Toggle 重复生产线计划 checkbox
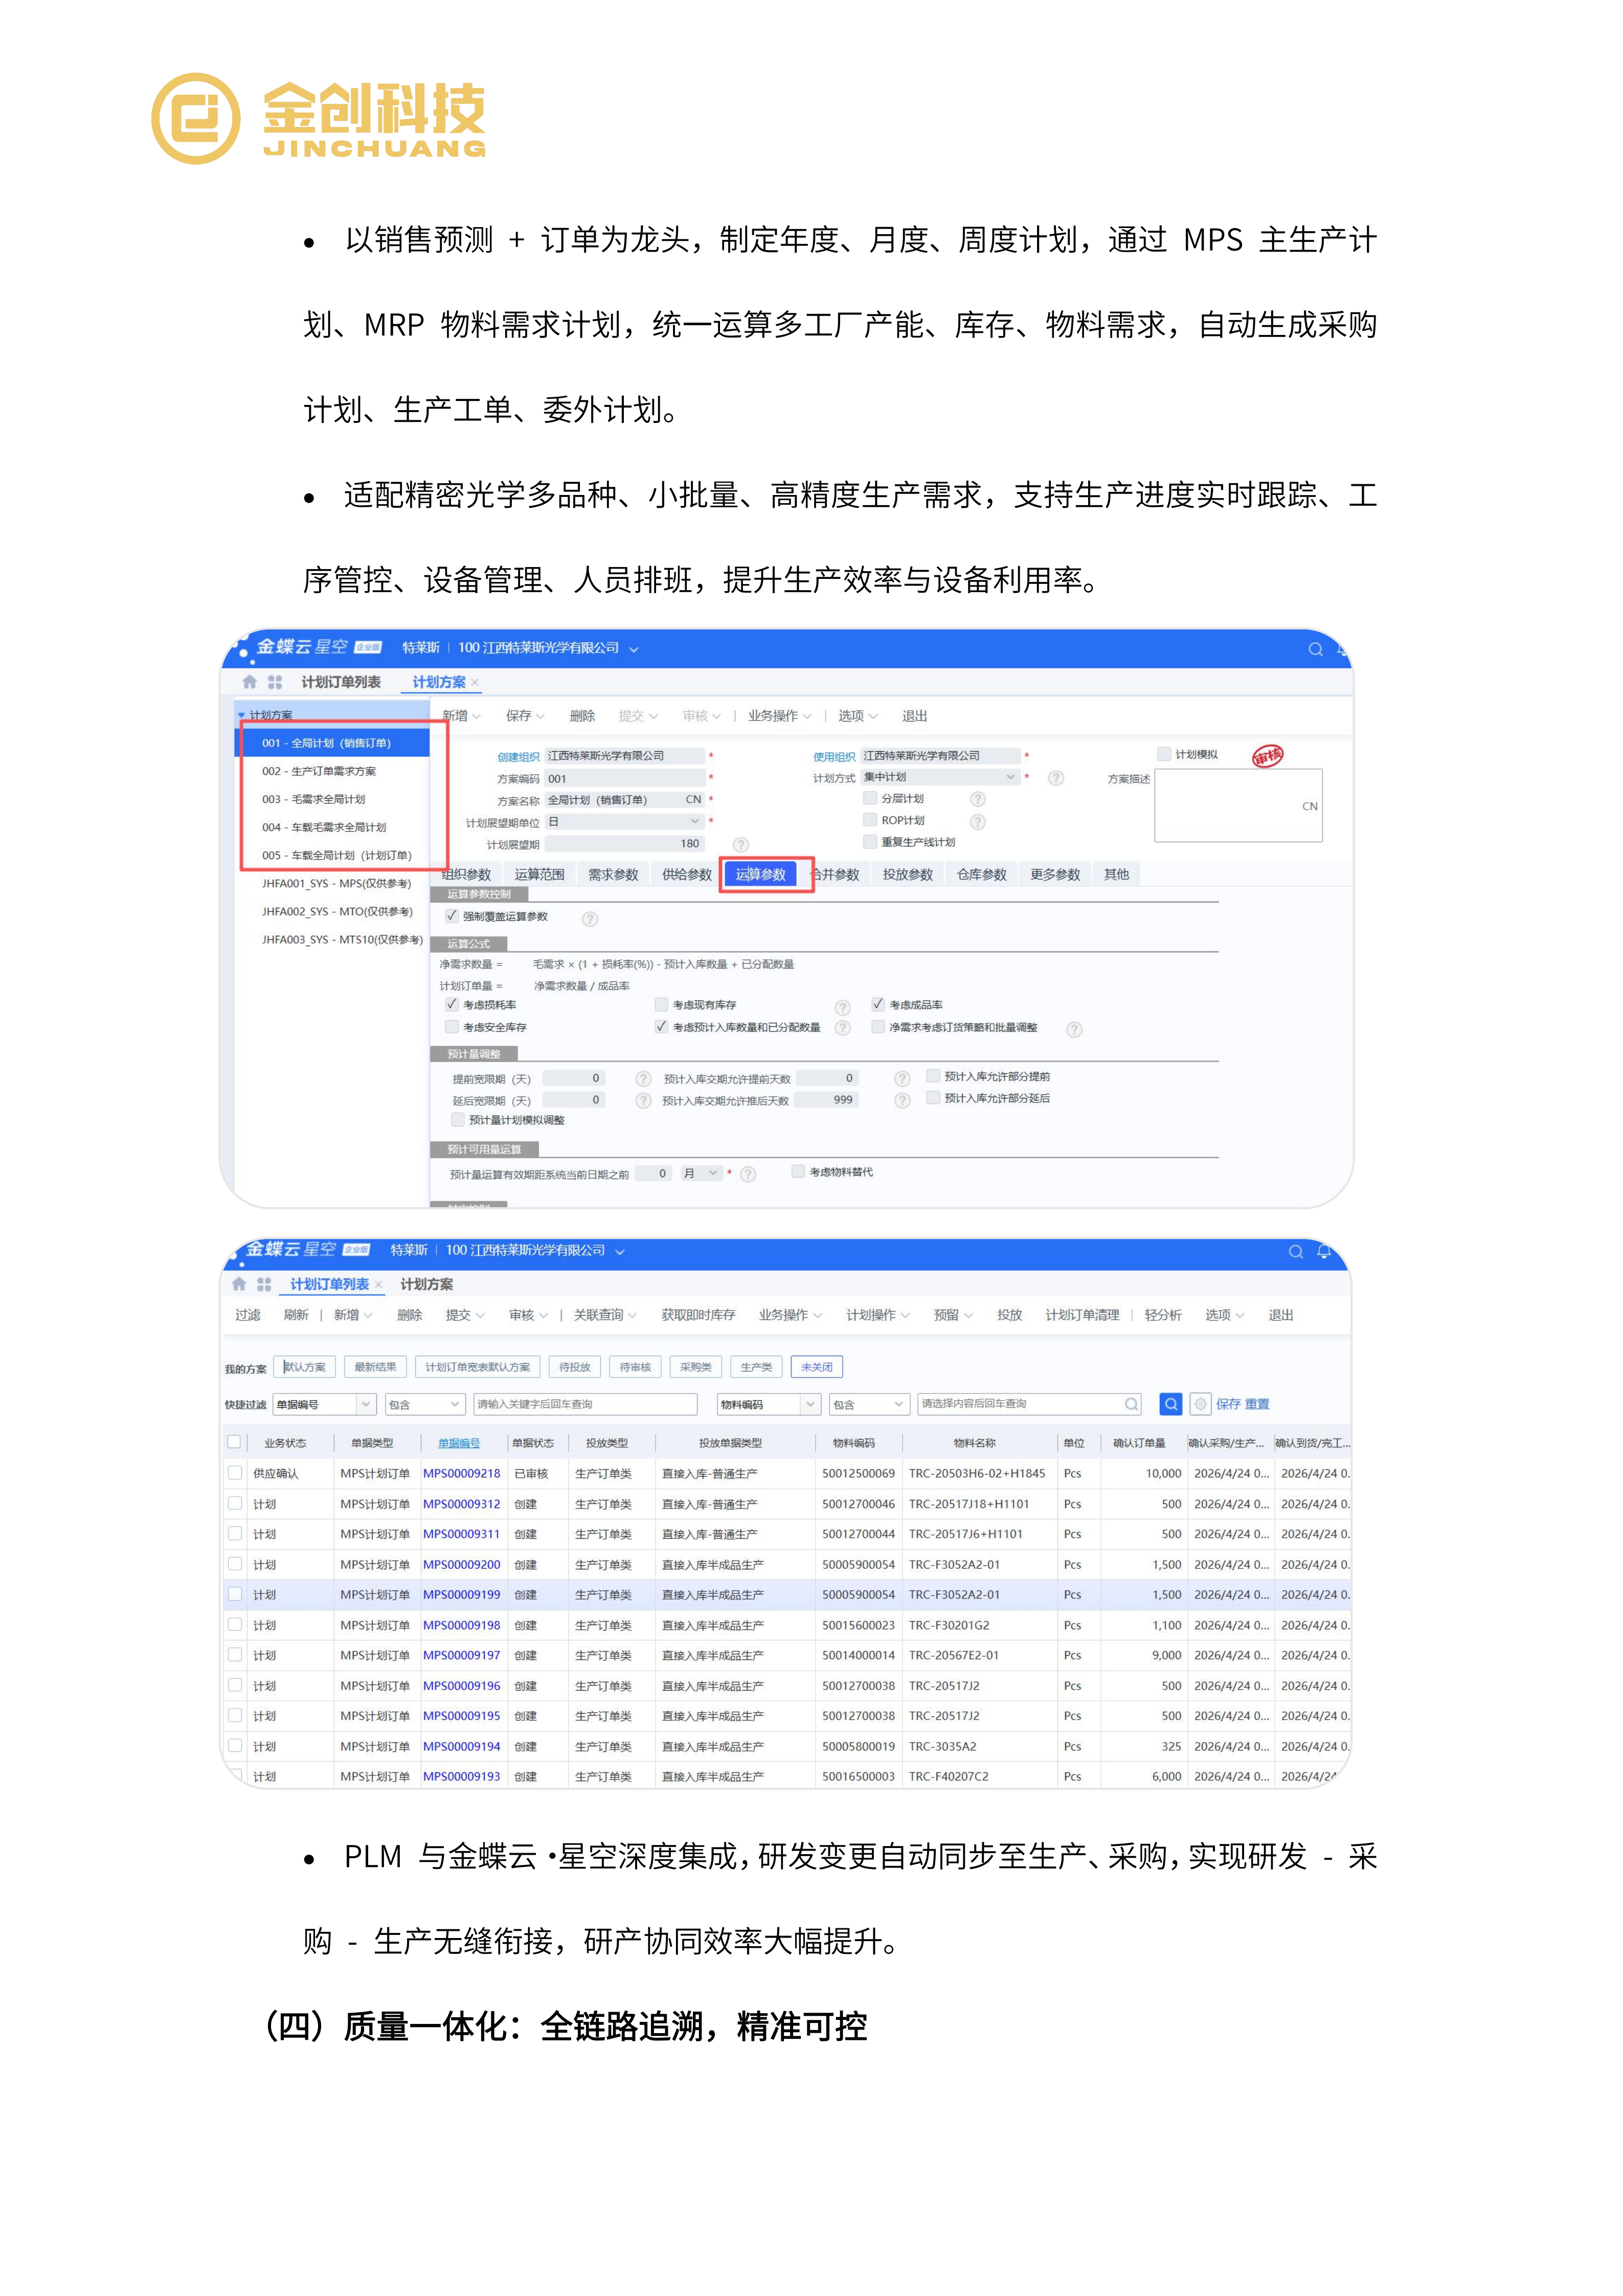 point(870,842)
